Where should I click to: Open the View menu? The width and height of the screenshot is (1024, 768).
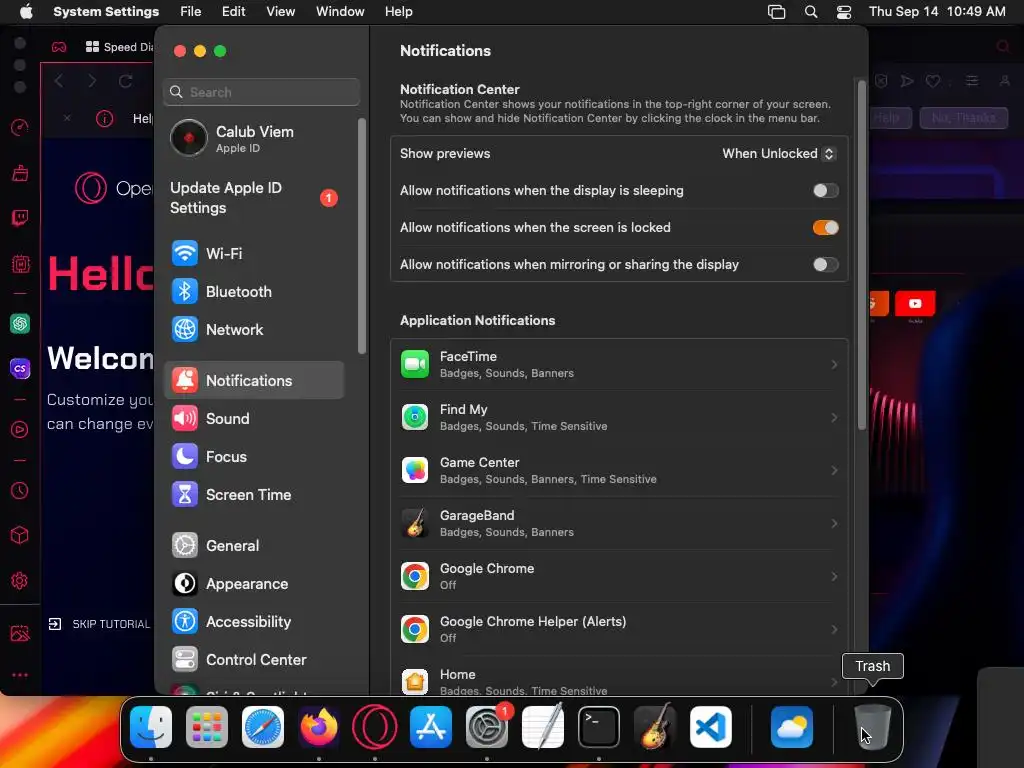tap(281, 12)
